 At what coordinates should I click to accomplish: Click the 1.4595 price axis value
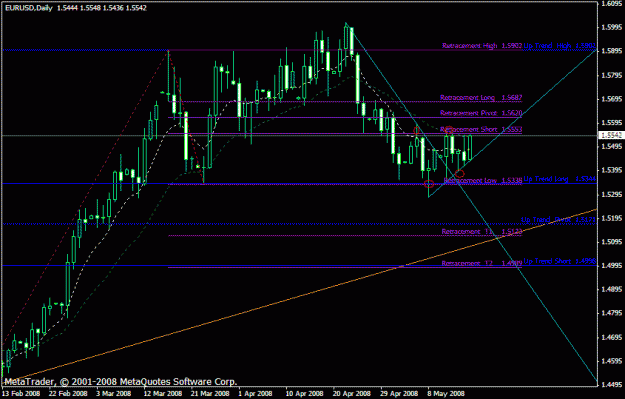[612, 361]
